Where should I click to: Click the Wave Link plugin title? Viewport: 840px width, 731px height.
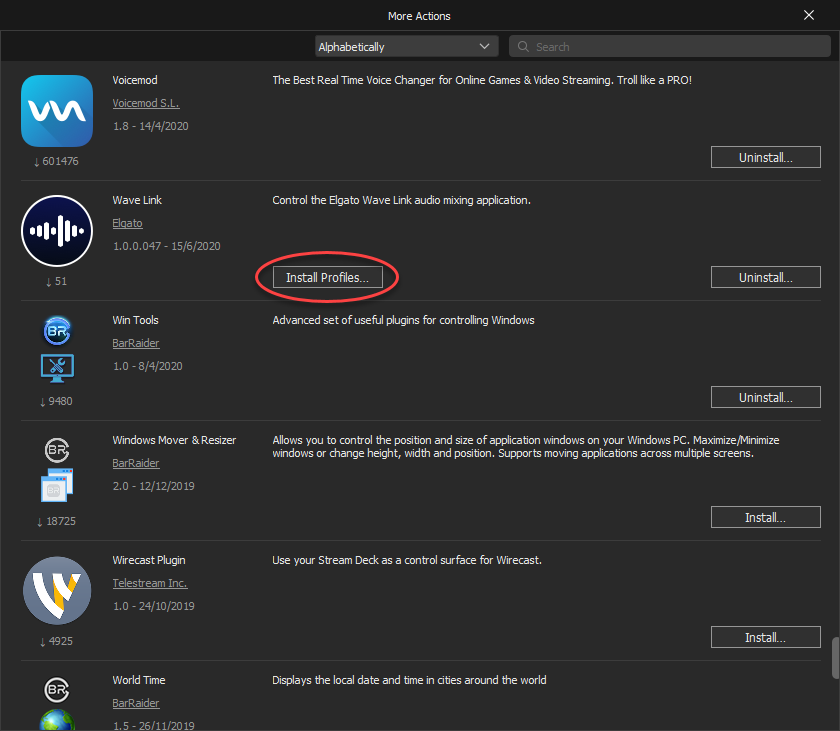[137, 200]
